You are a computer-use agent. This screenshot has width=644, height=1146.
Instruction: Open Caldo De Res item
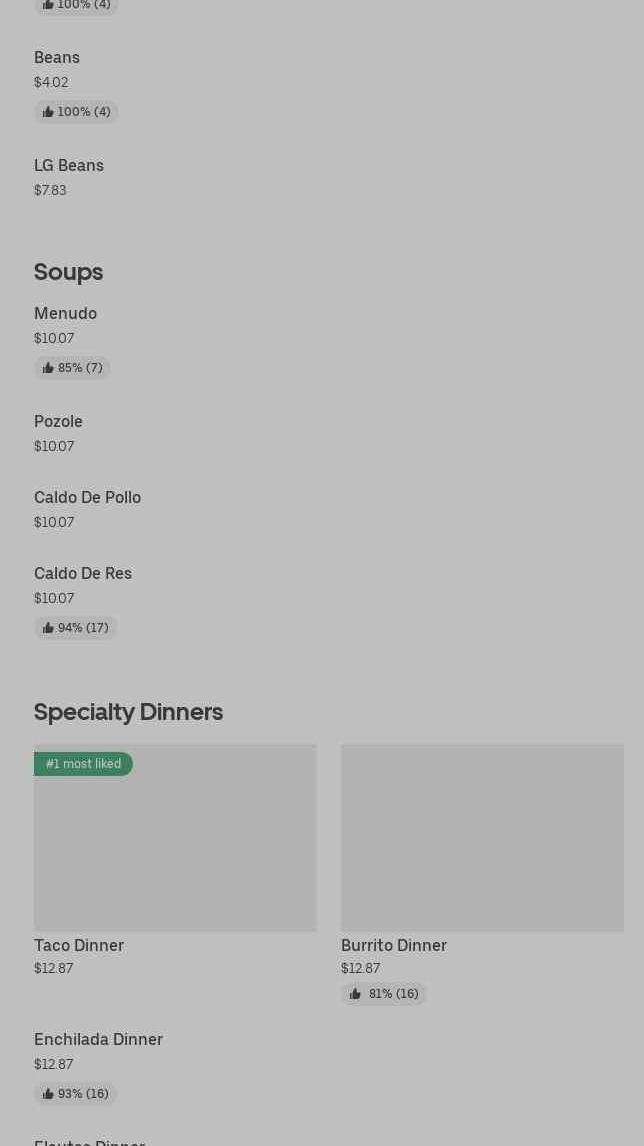[x=83, y=573]
